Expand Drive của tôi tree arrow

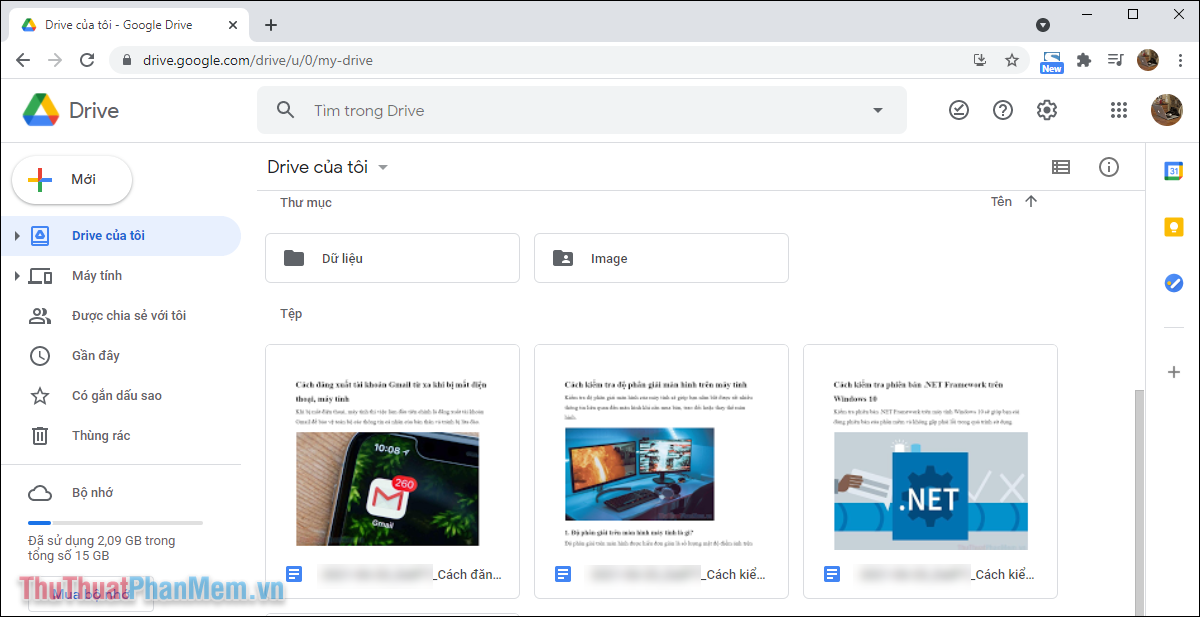click(17, 236)
